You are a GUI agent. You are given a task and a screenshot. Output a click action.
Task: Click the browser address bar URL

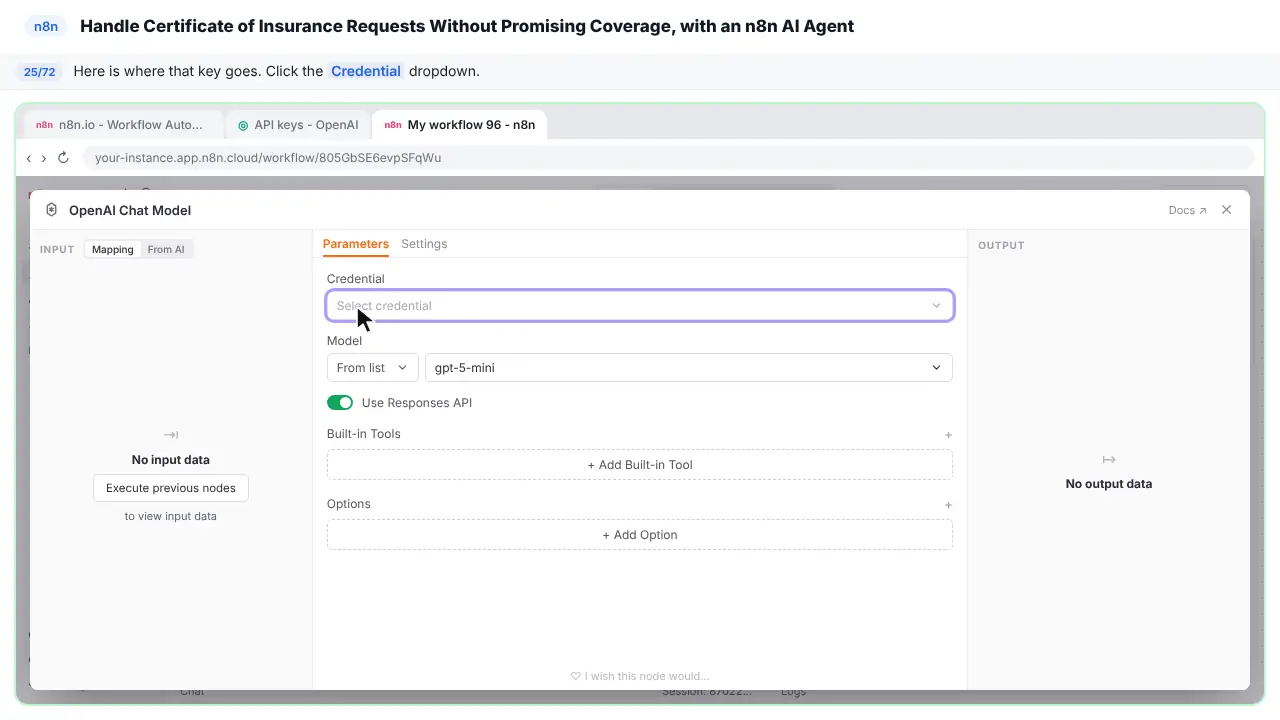coord(268,158)
